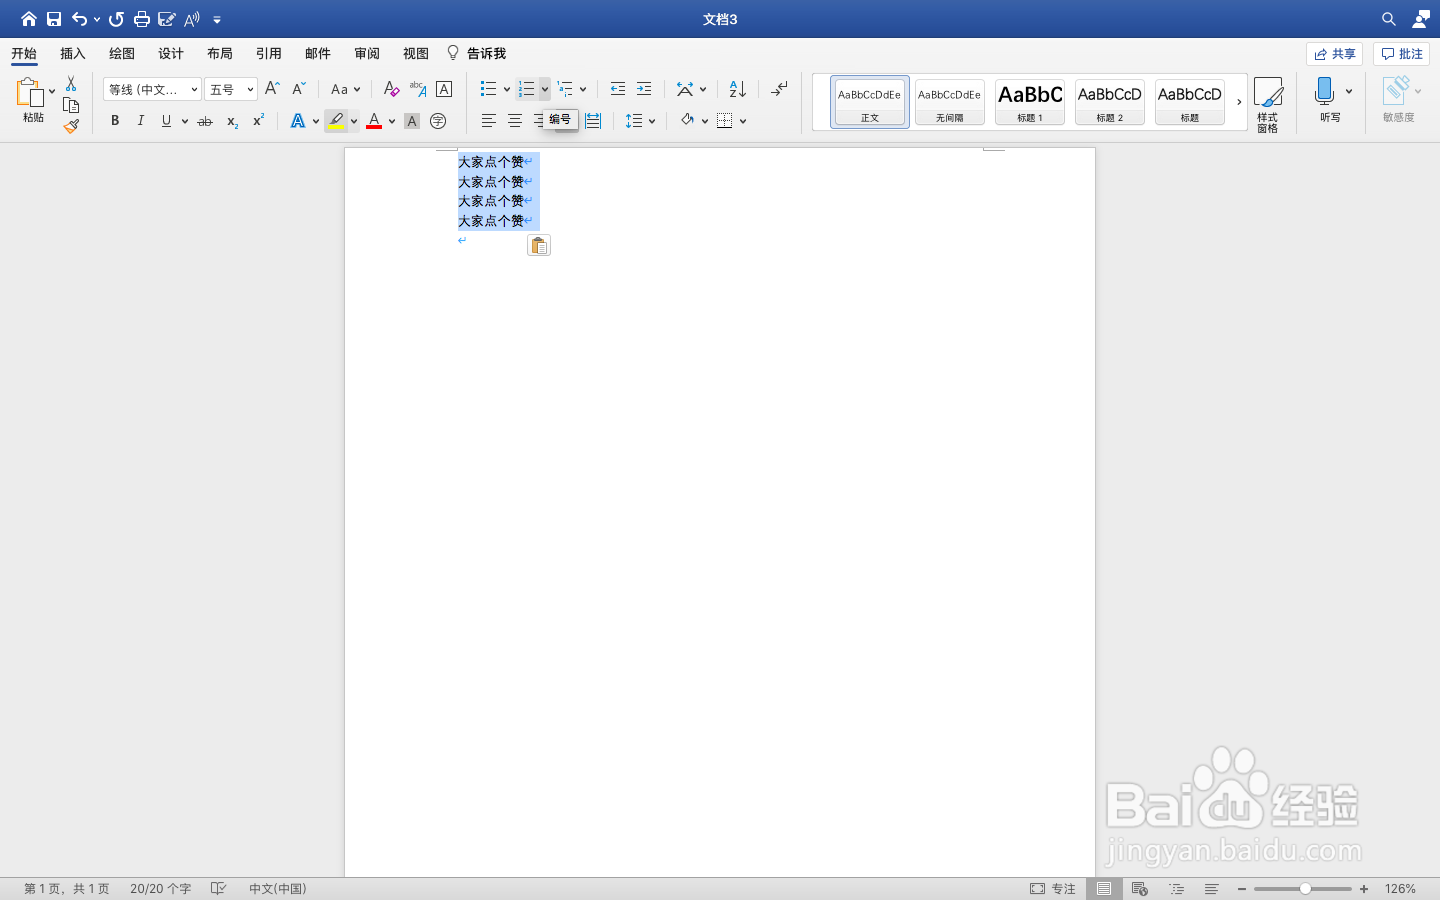
Task: Switch to web layout view in status bar
Action: pos(1140,888)
